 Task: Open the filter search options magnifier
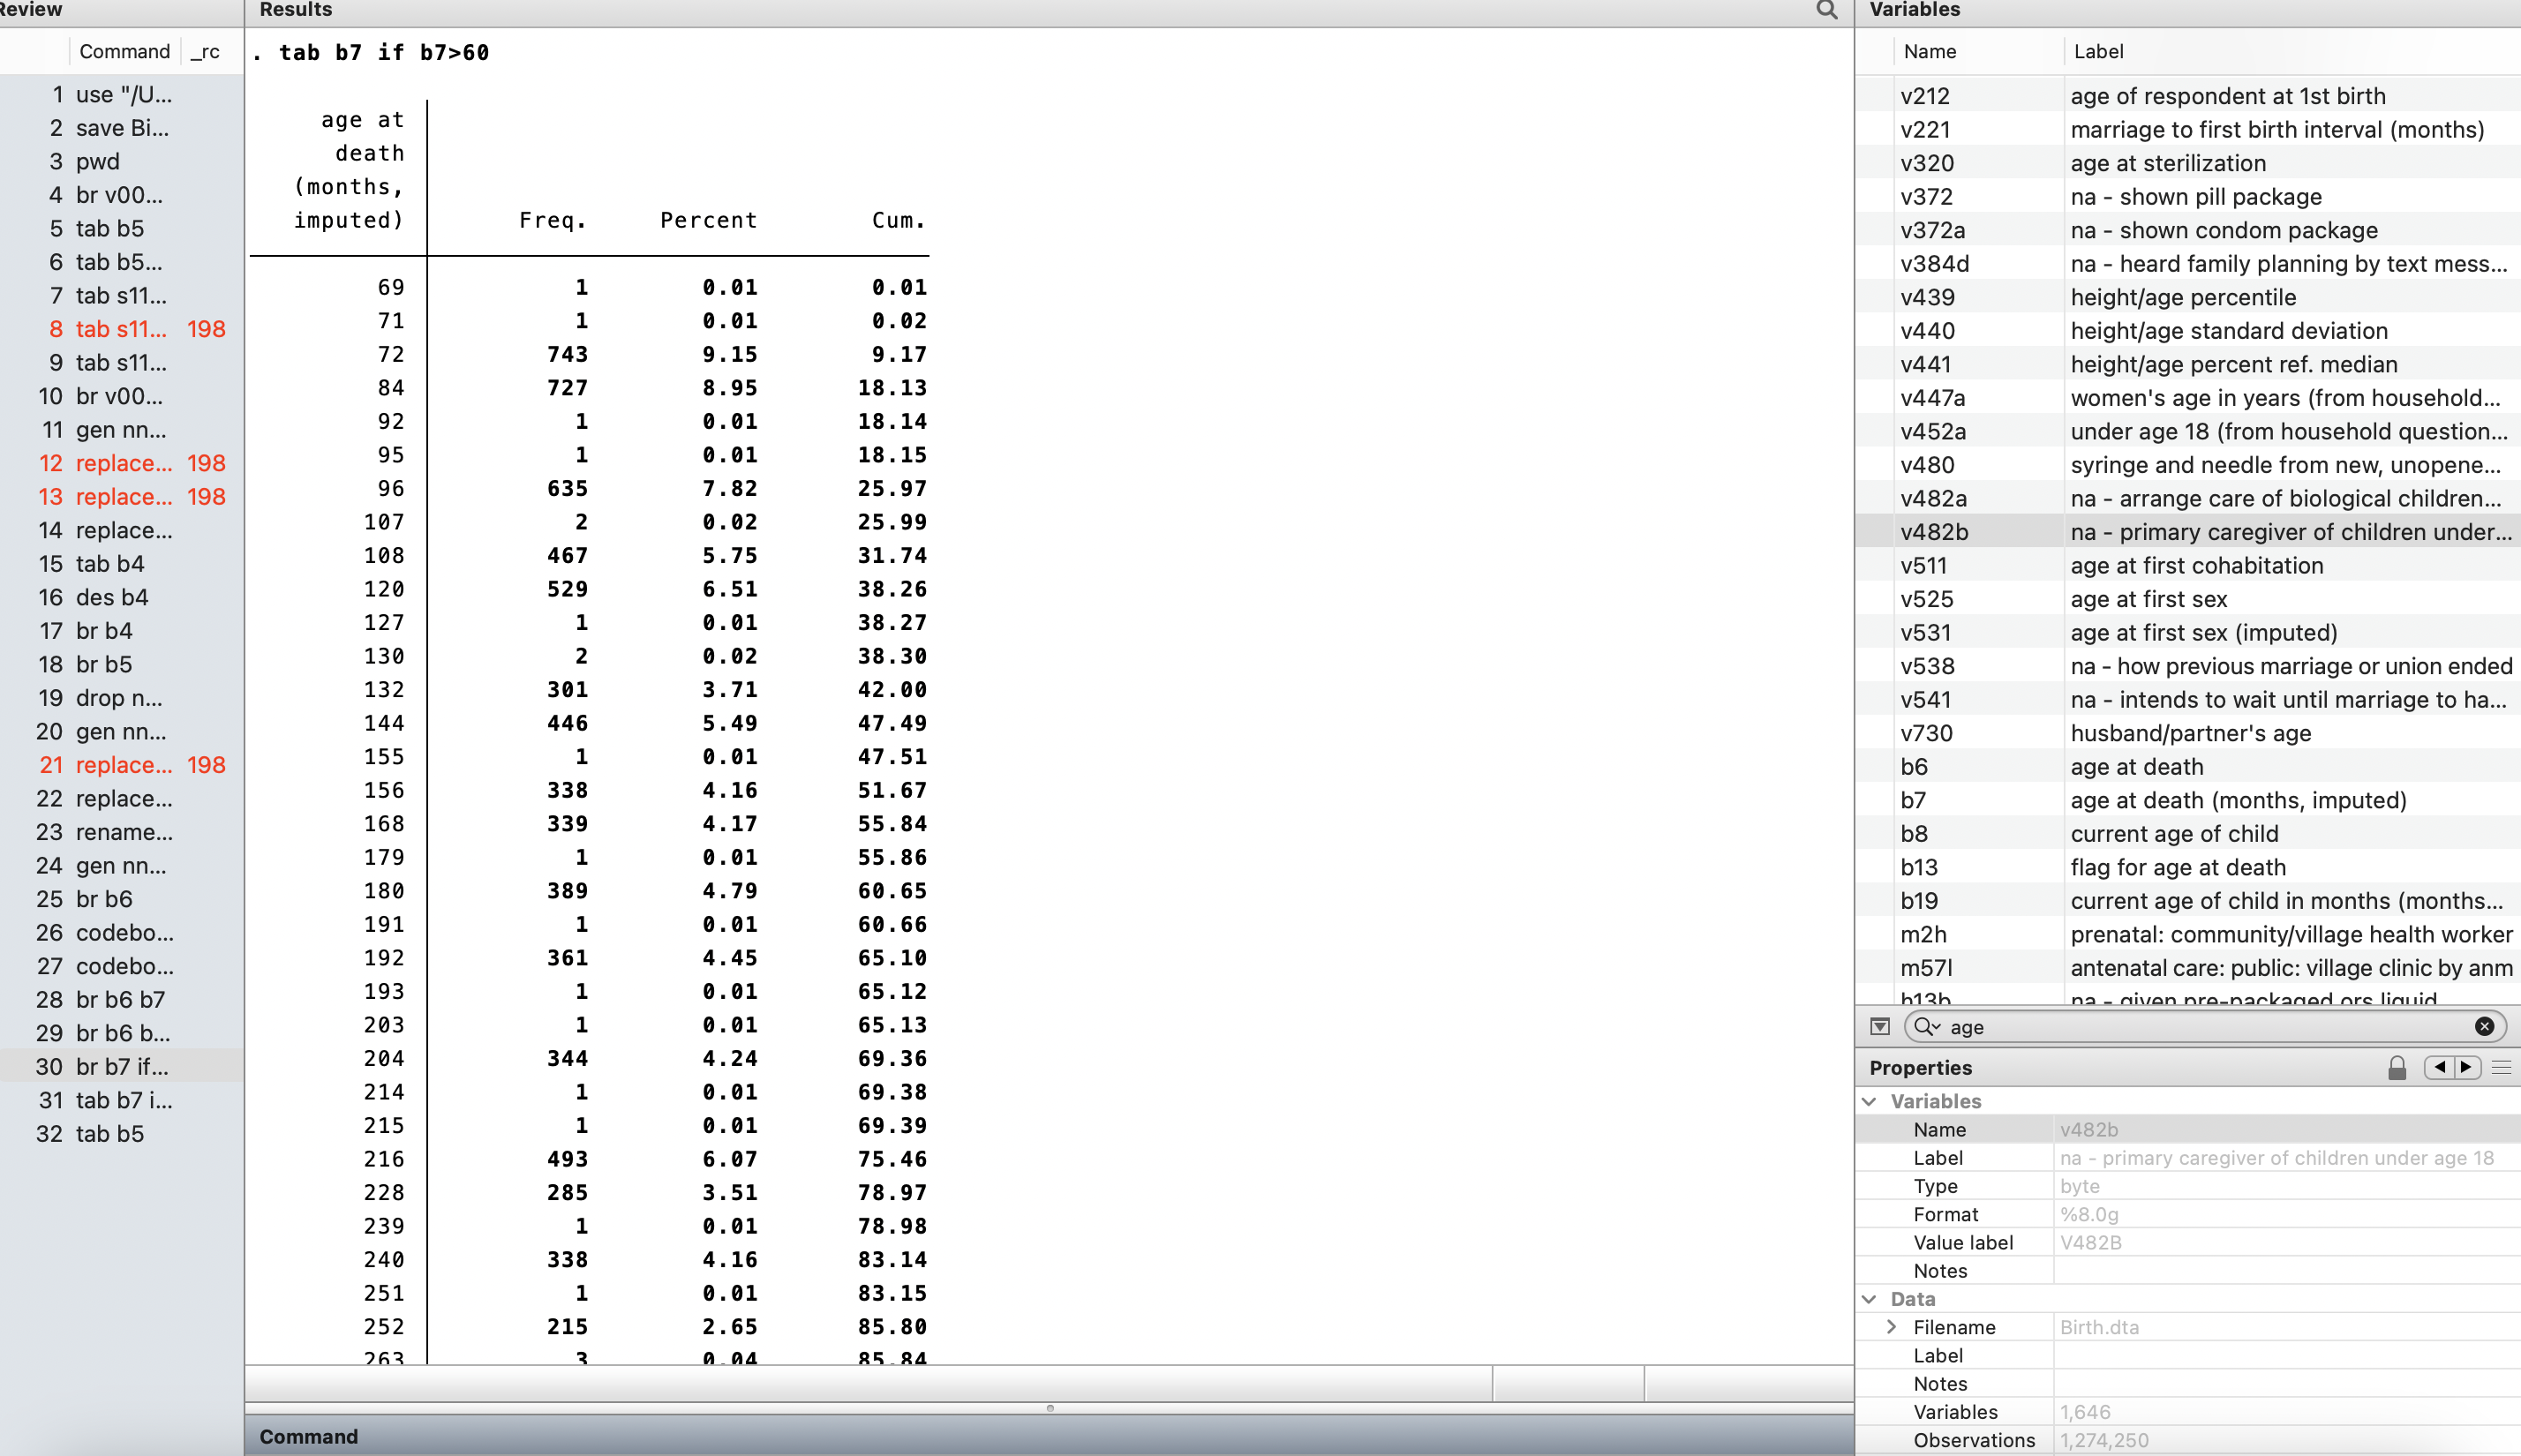[1926, 1027]
